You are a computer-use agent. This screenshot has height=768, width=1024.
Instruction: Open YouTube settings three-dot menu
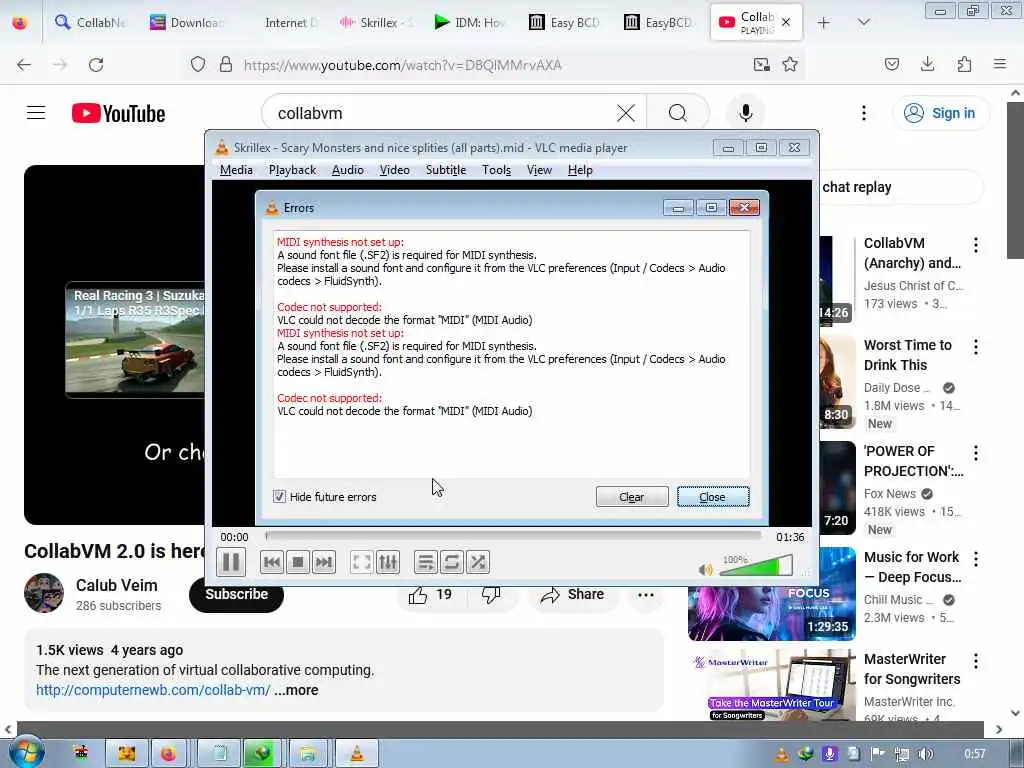click(x=863, y=113)
